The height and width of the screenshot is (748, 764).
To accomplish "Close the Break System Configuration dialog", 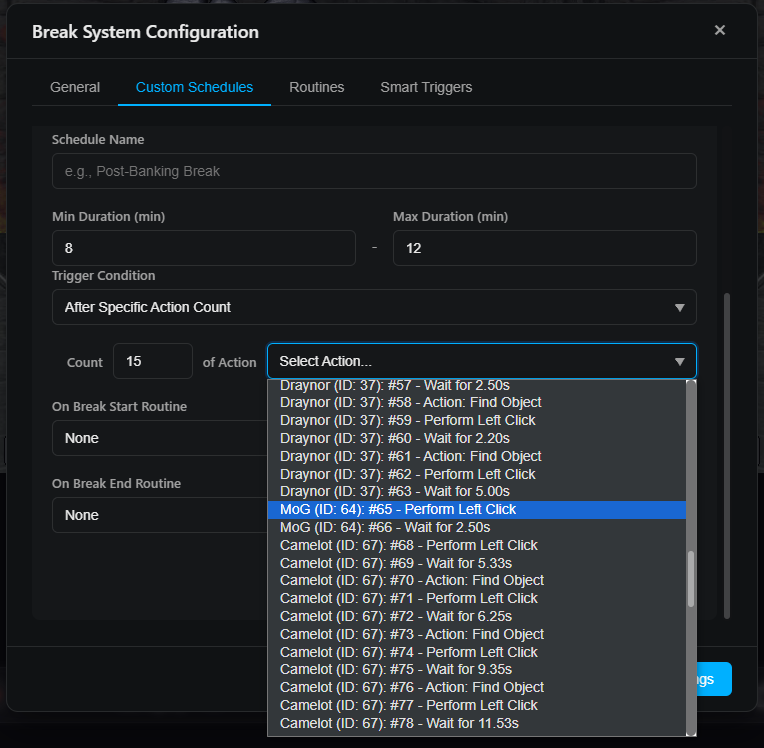I will [x=719, y=30].
